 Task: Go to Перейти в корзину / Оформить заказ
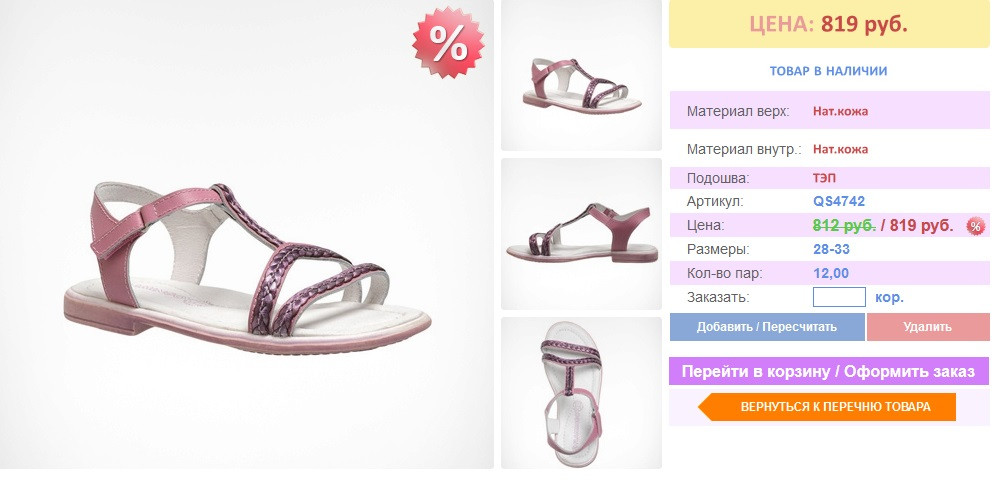tap(829, 371)
